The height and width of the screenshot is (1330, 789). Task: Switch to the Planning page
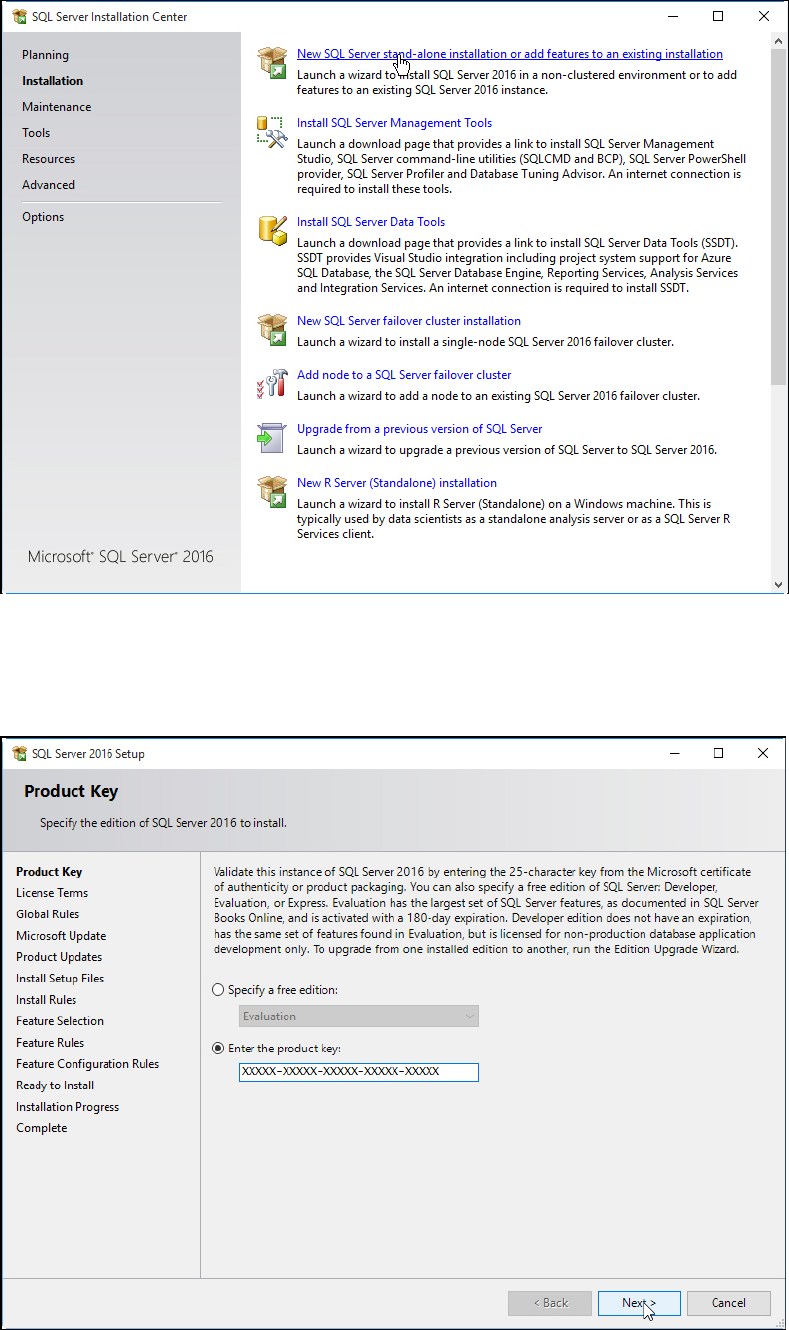[x=46, y=55]
